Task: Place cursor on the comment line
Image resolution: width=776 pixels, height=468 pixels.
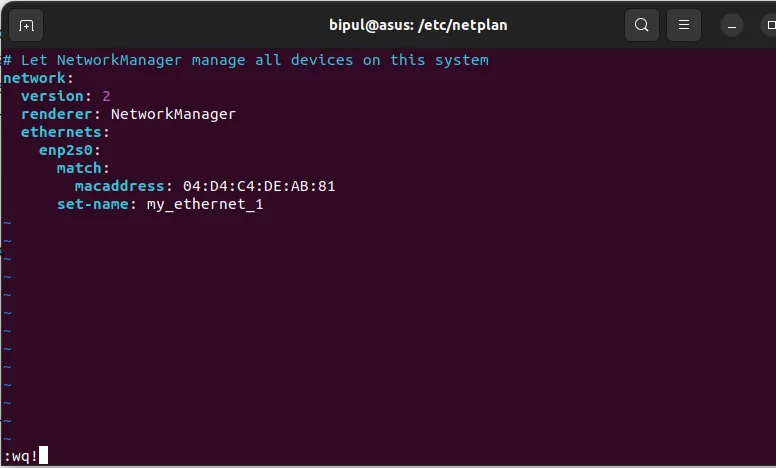Action: click(x=246, y=60)
